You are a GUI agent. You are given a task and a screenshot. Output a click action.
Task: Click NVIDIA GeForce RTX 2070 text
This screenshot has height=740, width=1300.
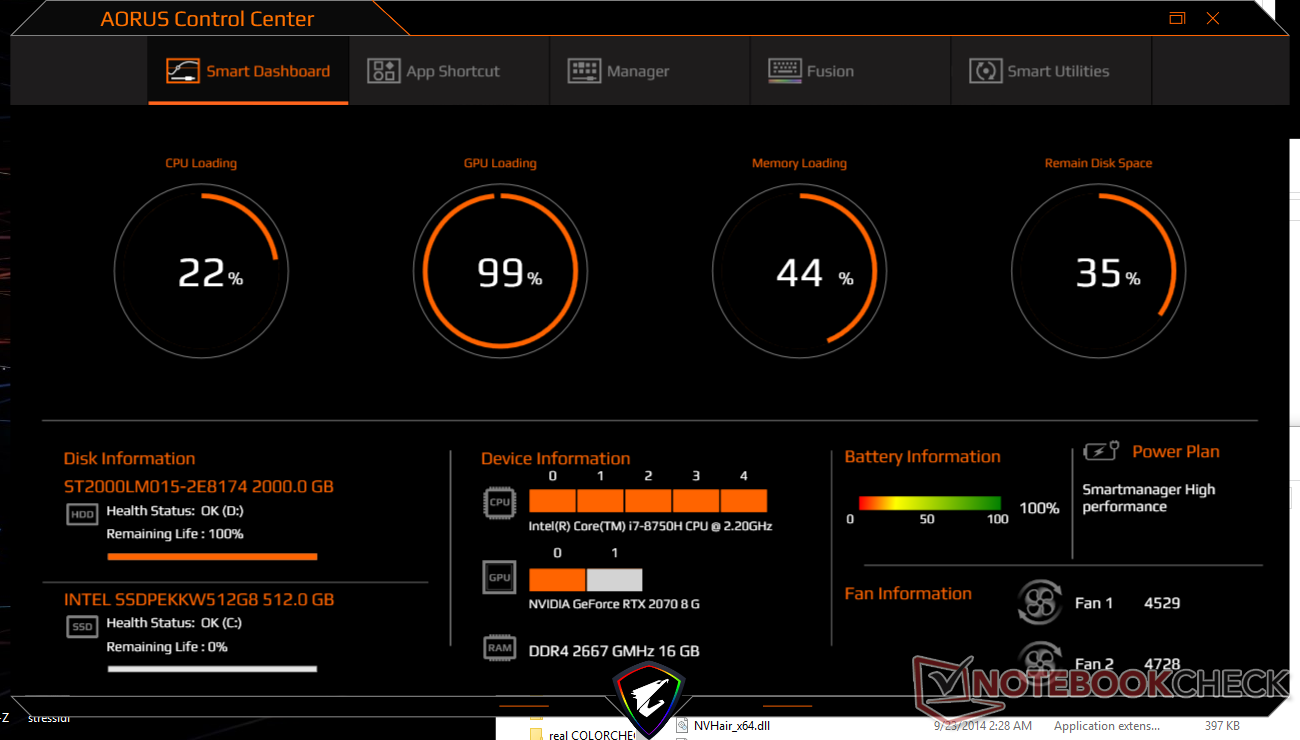[x=614, y=604]
